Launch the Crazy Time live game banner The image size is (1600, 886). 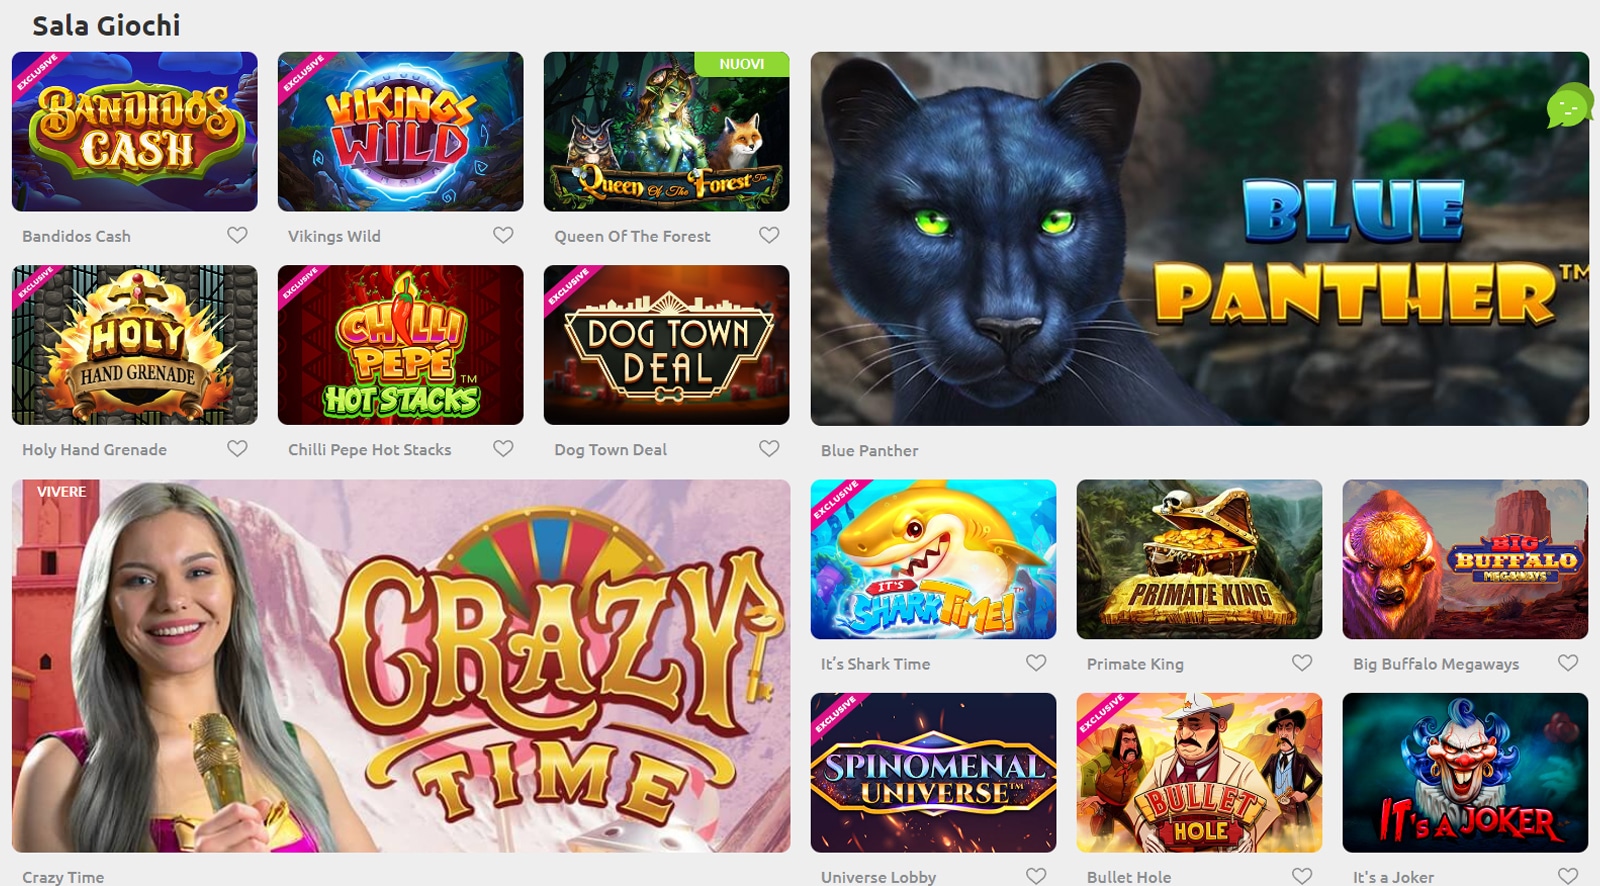401,666
